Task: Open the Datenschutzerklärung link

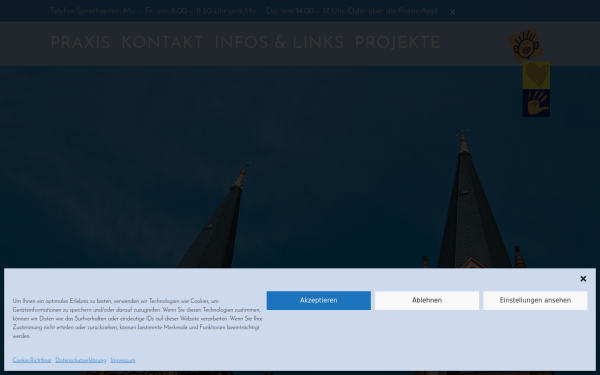Action: tap(81, 360)
